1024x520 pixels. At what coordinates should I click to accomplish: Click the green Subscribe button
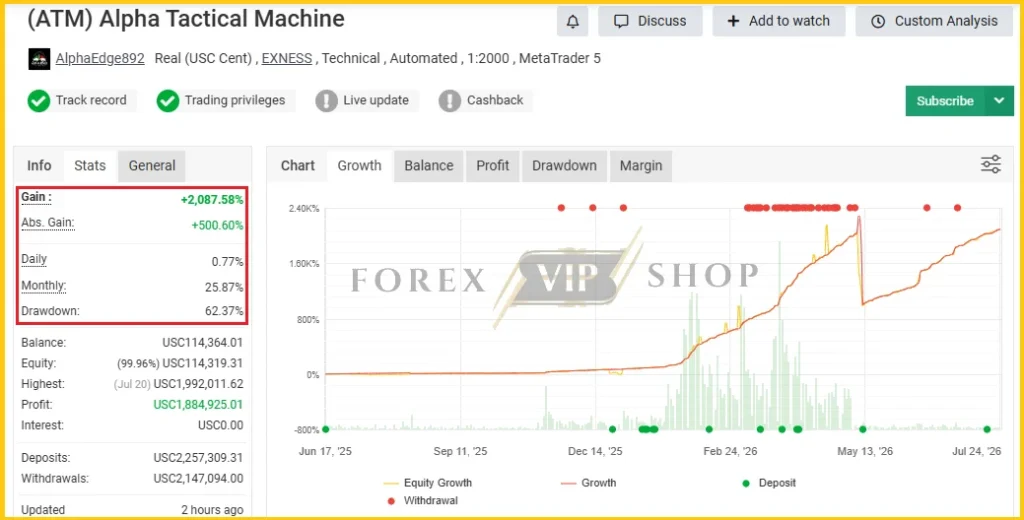[x=945, y=101]
